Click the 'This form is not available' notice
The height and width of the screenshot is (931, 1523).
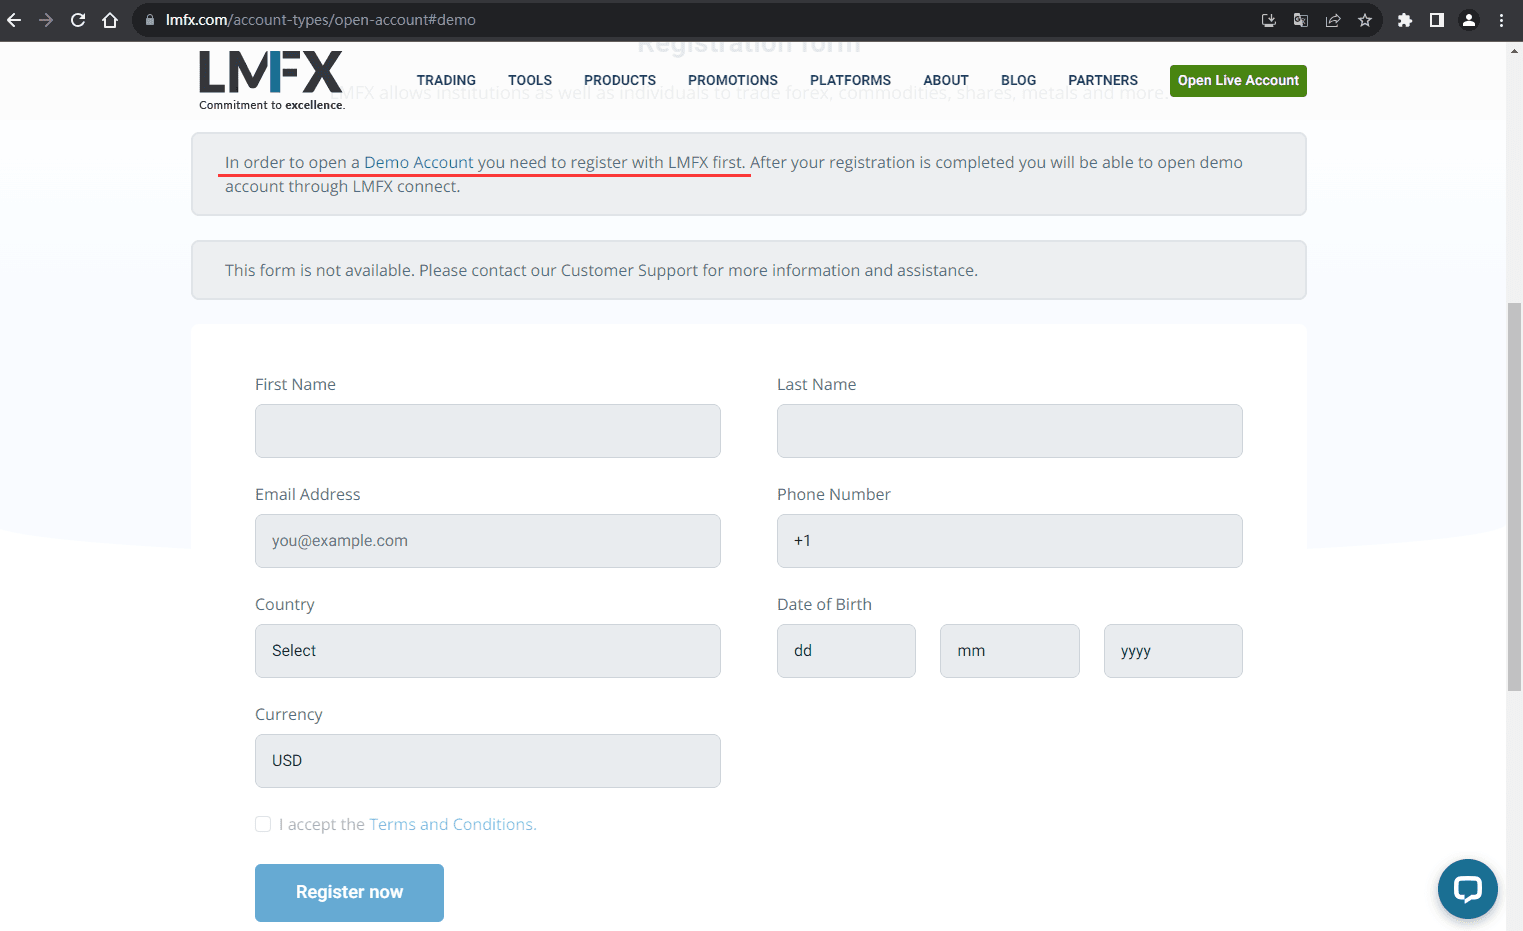click(748, 270)
